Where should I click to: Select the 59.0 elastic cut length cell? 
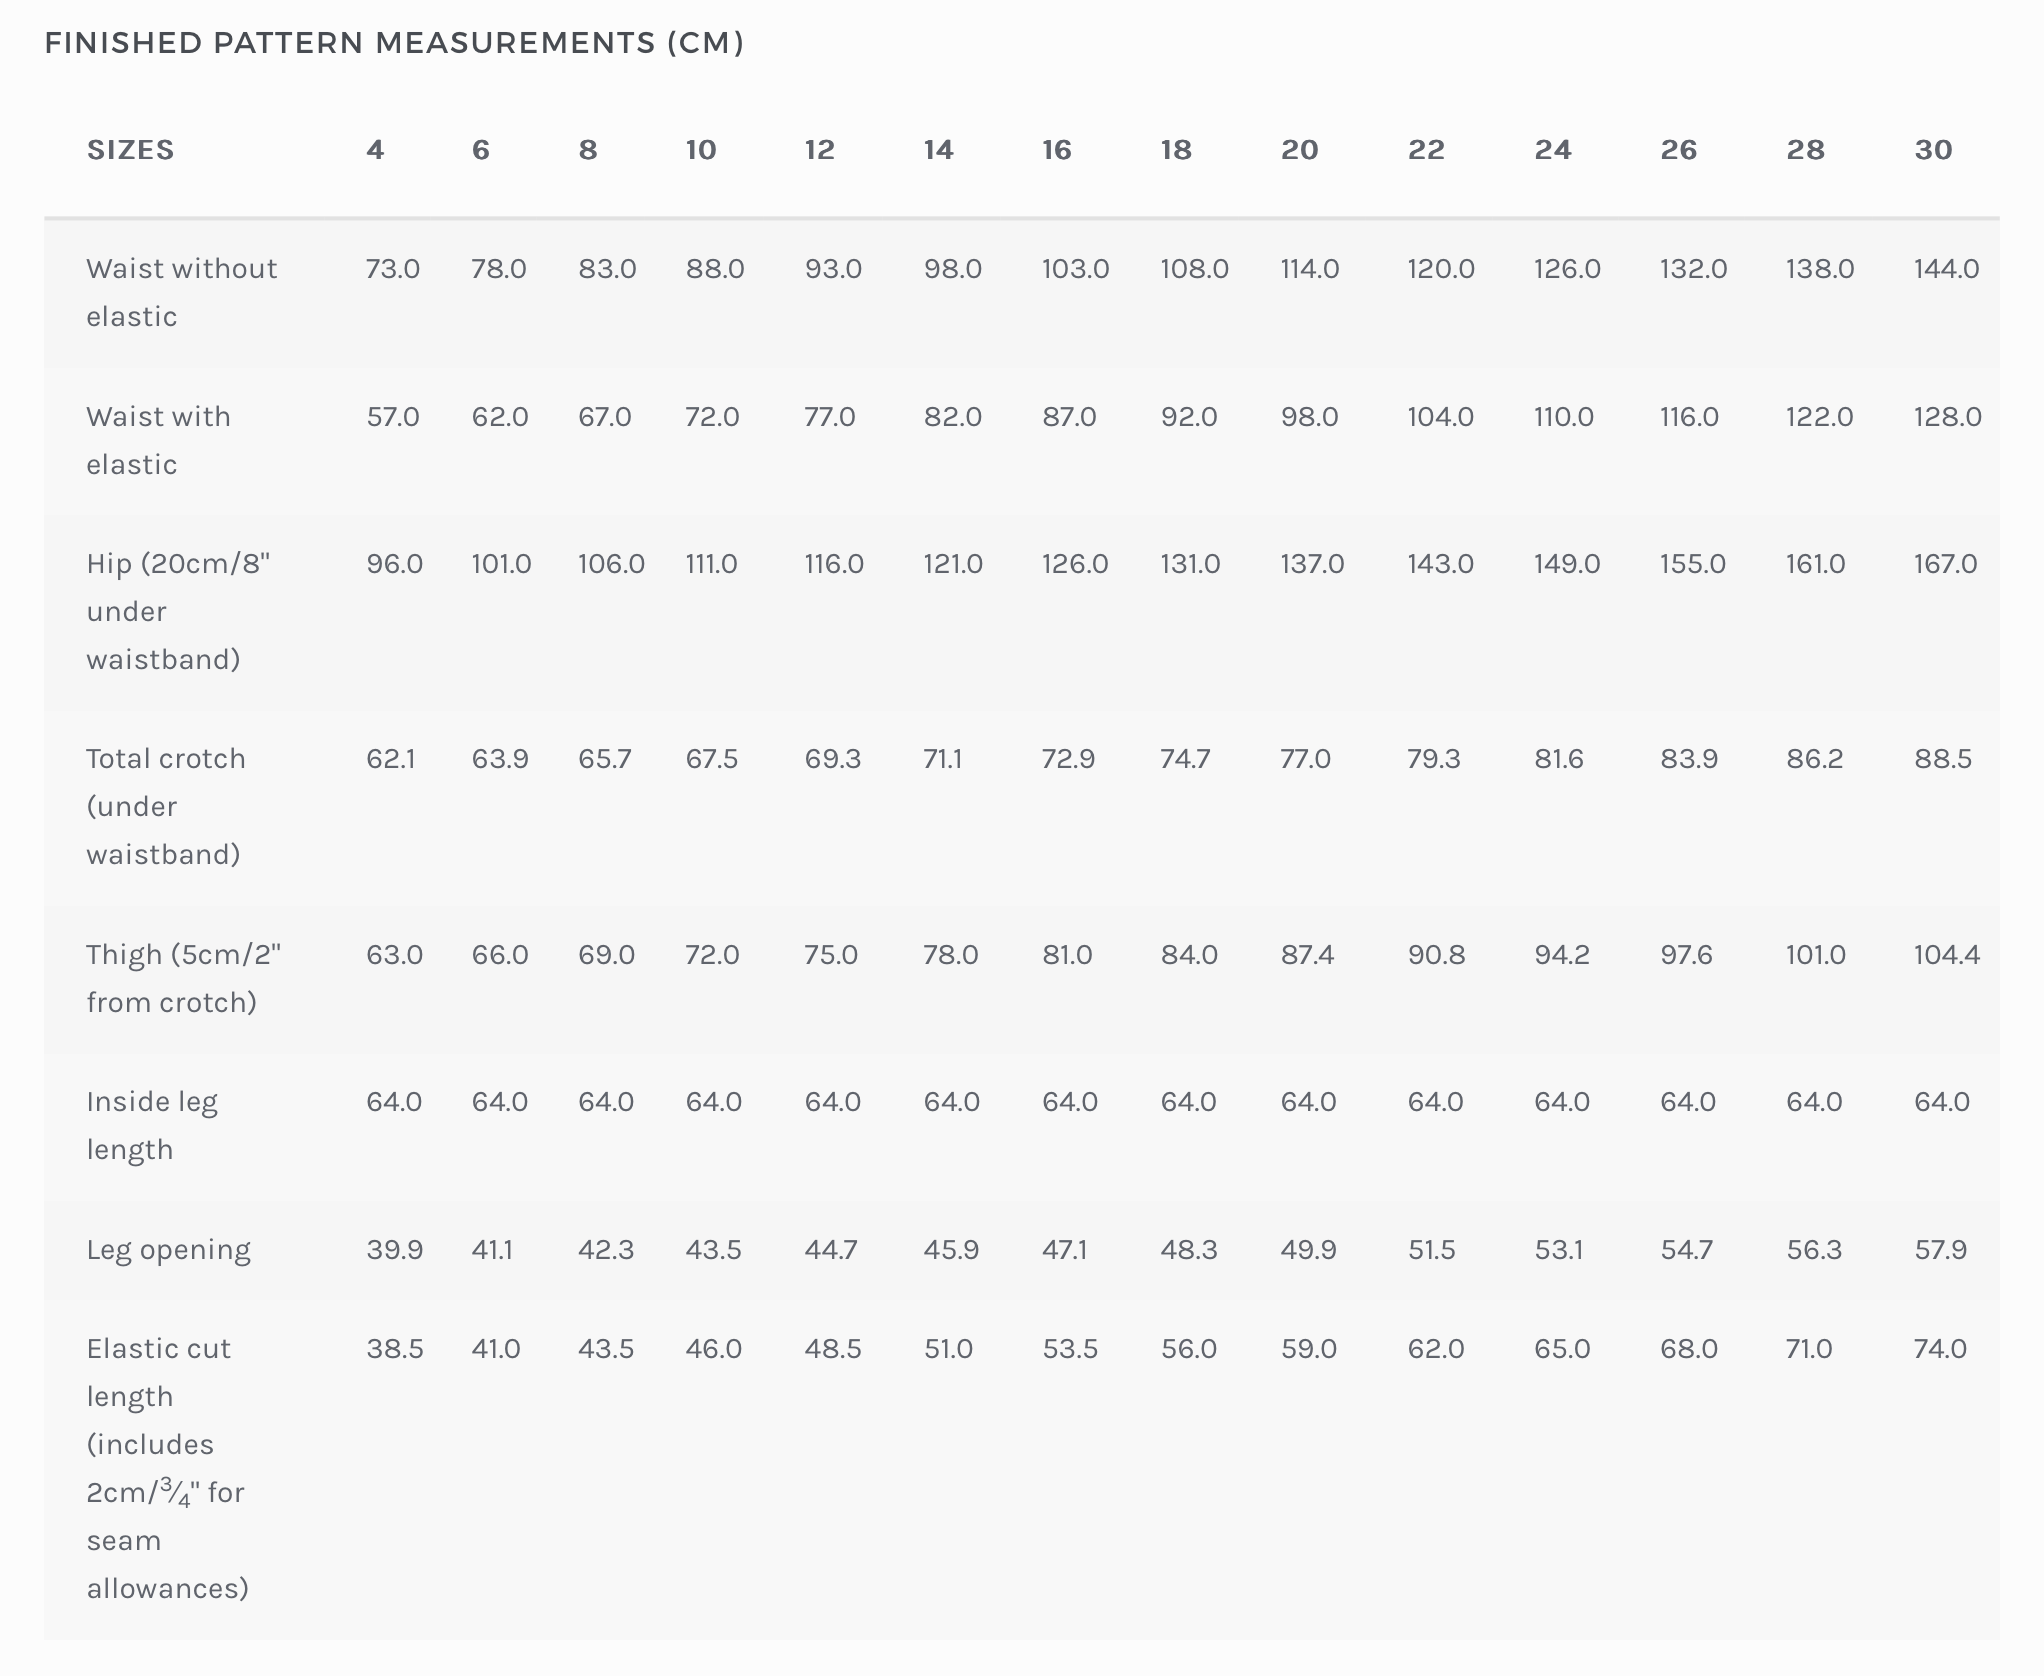click(1308, 1349)
